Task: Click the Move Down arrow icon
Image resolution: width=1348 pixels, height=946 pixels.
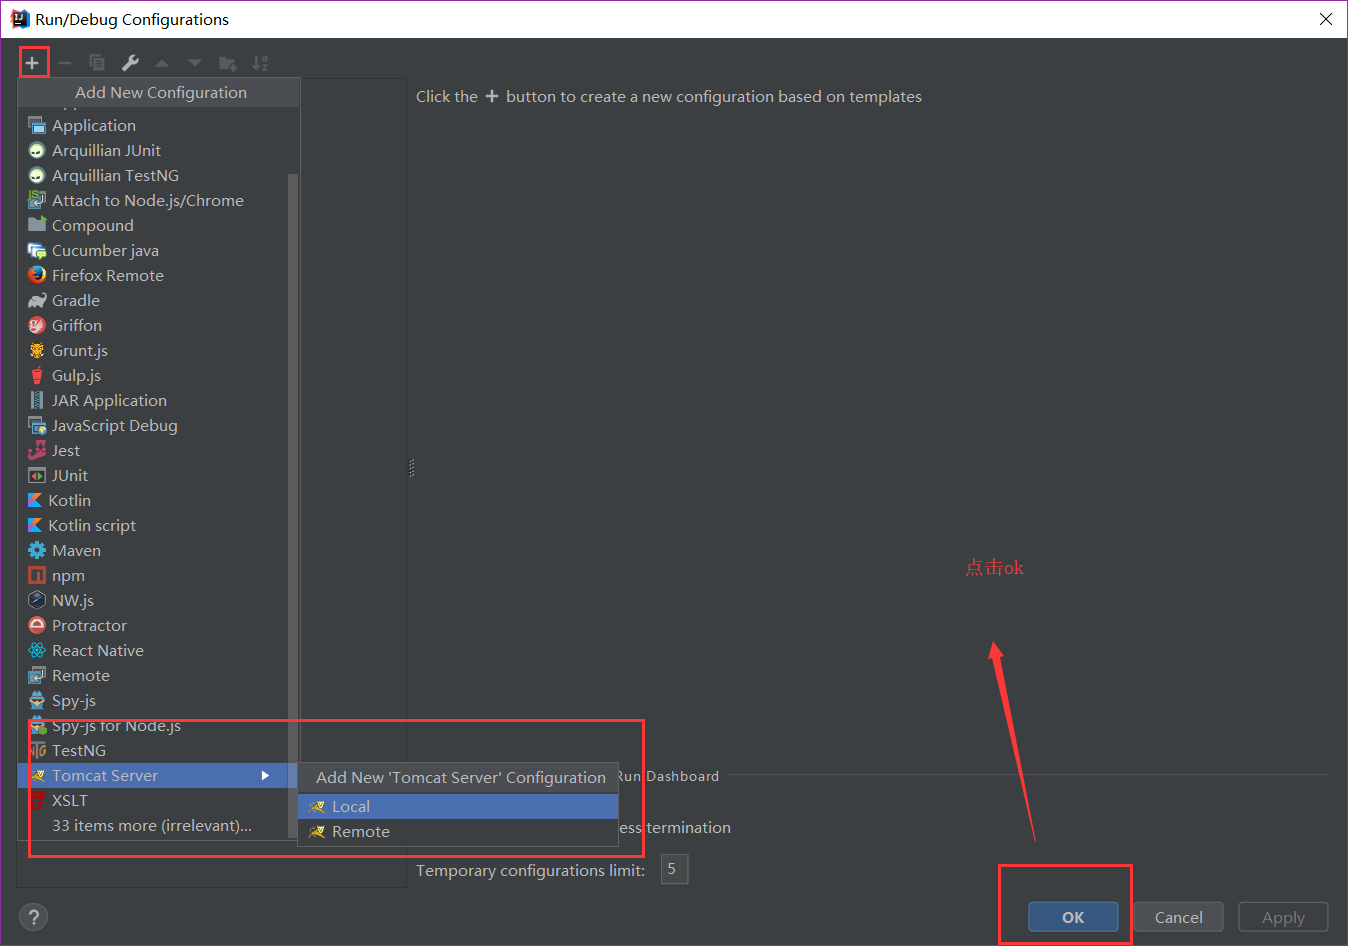Action: (x=195, y=63)
